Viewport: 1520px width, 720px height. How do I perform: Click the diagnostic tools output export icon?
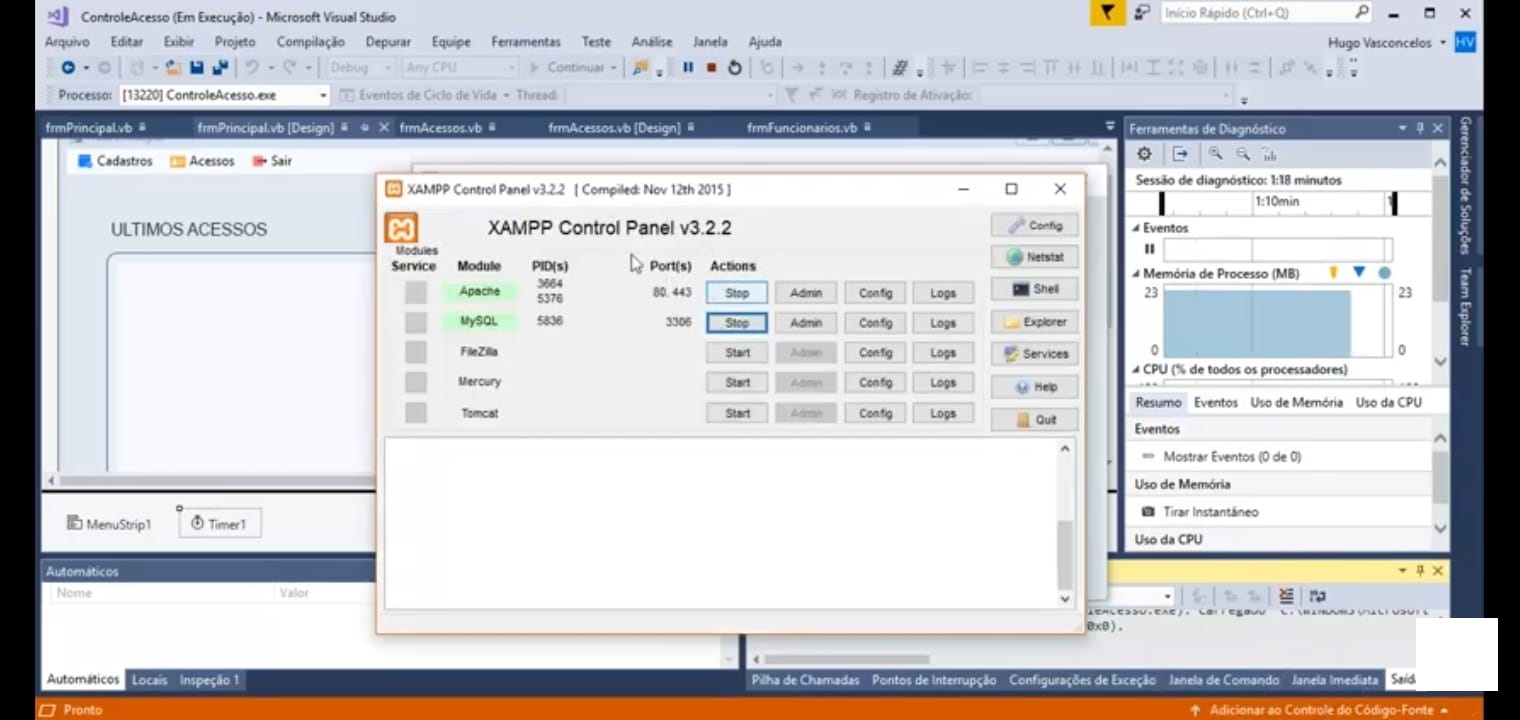pos(1180,154)
